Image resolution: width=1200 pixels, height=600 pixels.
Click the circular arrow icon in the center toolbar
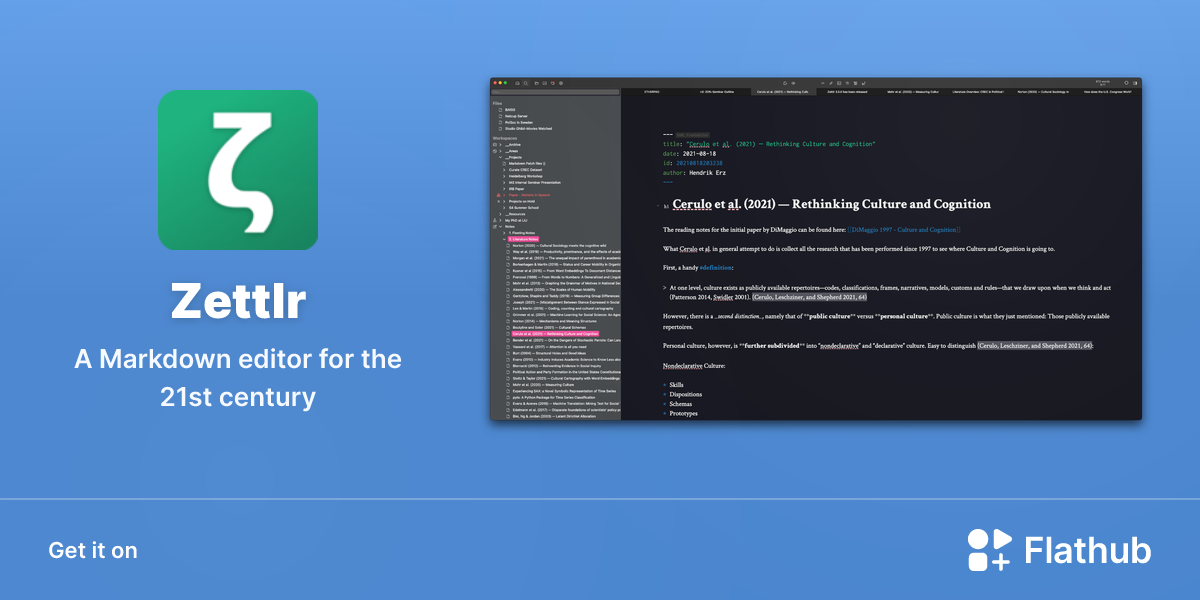[785, 83]
